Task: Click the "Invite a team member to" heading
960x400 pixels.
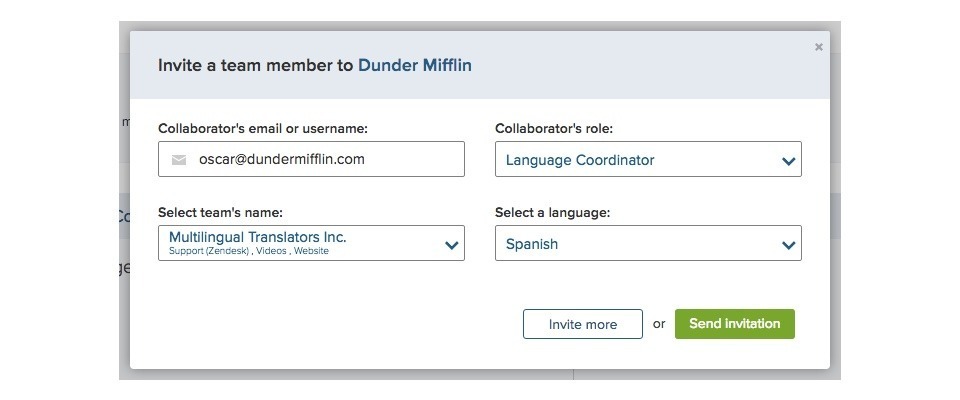Action: click(x=255, y=65)
